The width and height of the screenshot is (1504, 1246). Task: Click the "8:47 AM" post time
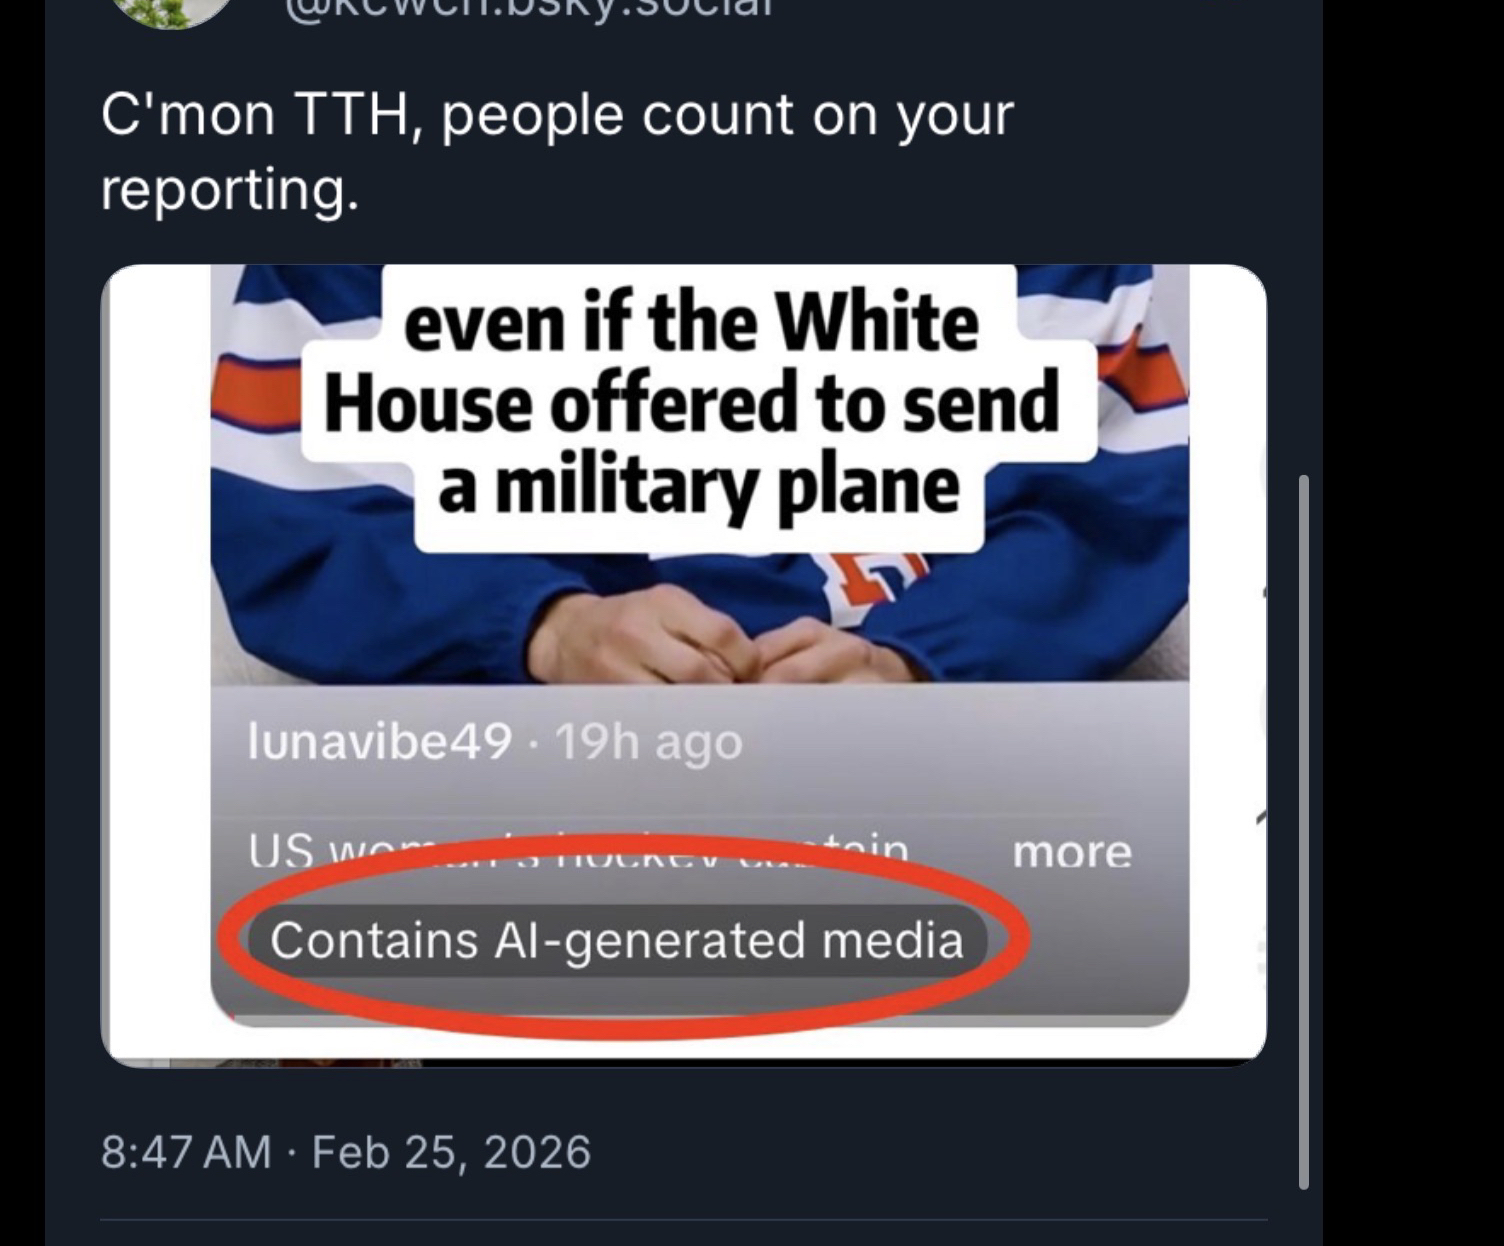coord(186,1152)
